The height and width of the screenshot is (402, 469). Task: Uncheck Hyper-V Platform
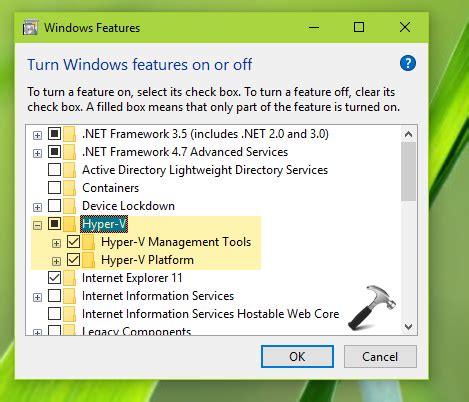pyautogui.click(x=73, y=260)
